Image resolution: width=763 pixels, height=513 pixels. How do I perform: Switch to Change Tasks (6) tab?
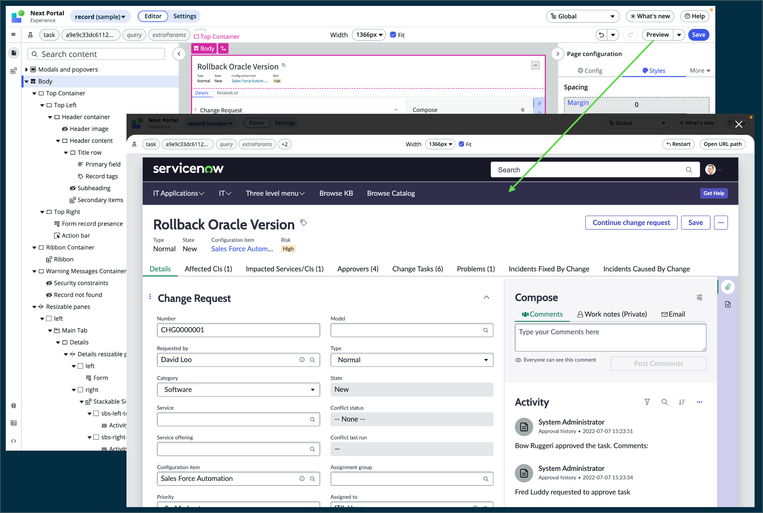pyautogui.click(x=418, y=269)
